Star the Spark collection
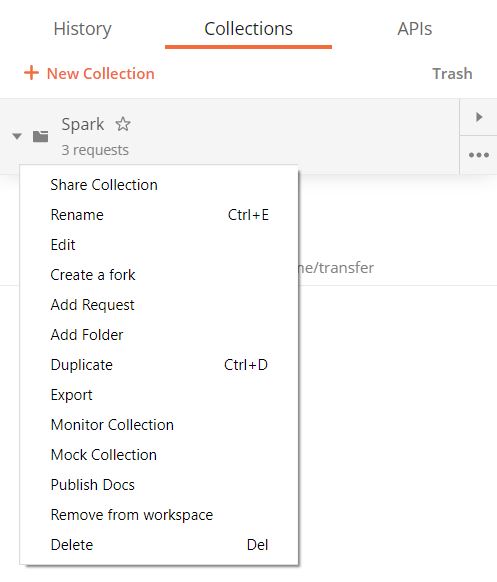The image size is (497, 582). click(122, 124)
